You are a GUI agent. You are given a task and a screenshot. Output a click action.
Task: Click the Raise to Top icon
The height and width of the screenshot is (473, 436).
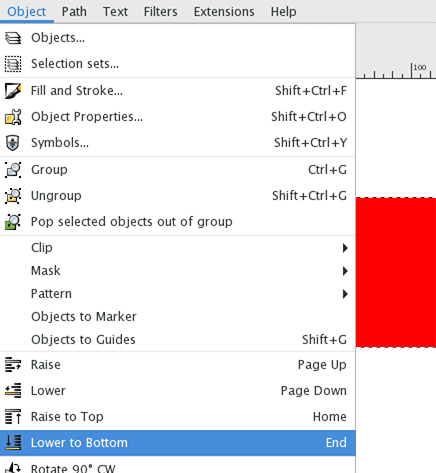[13, 417]
